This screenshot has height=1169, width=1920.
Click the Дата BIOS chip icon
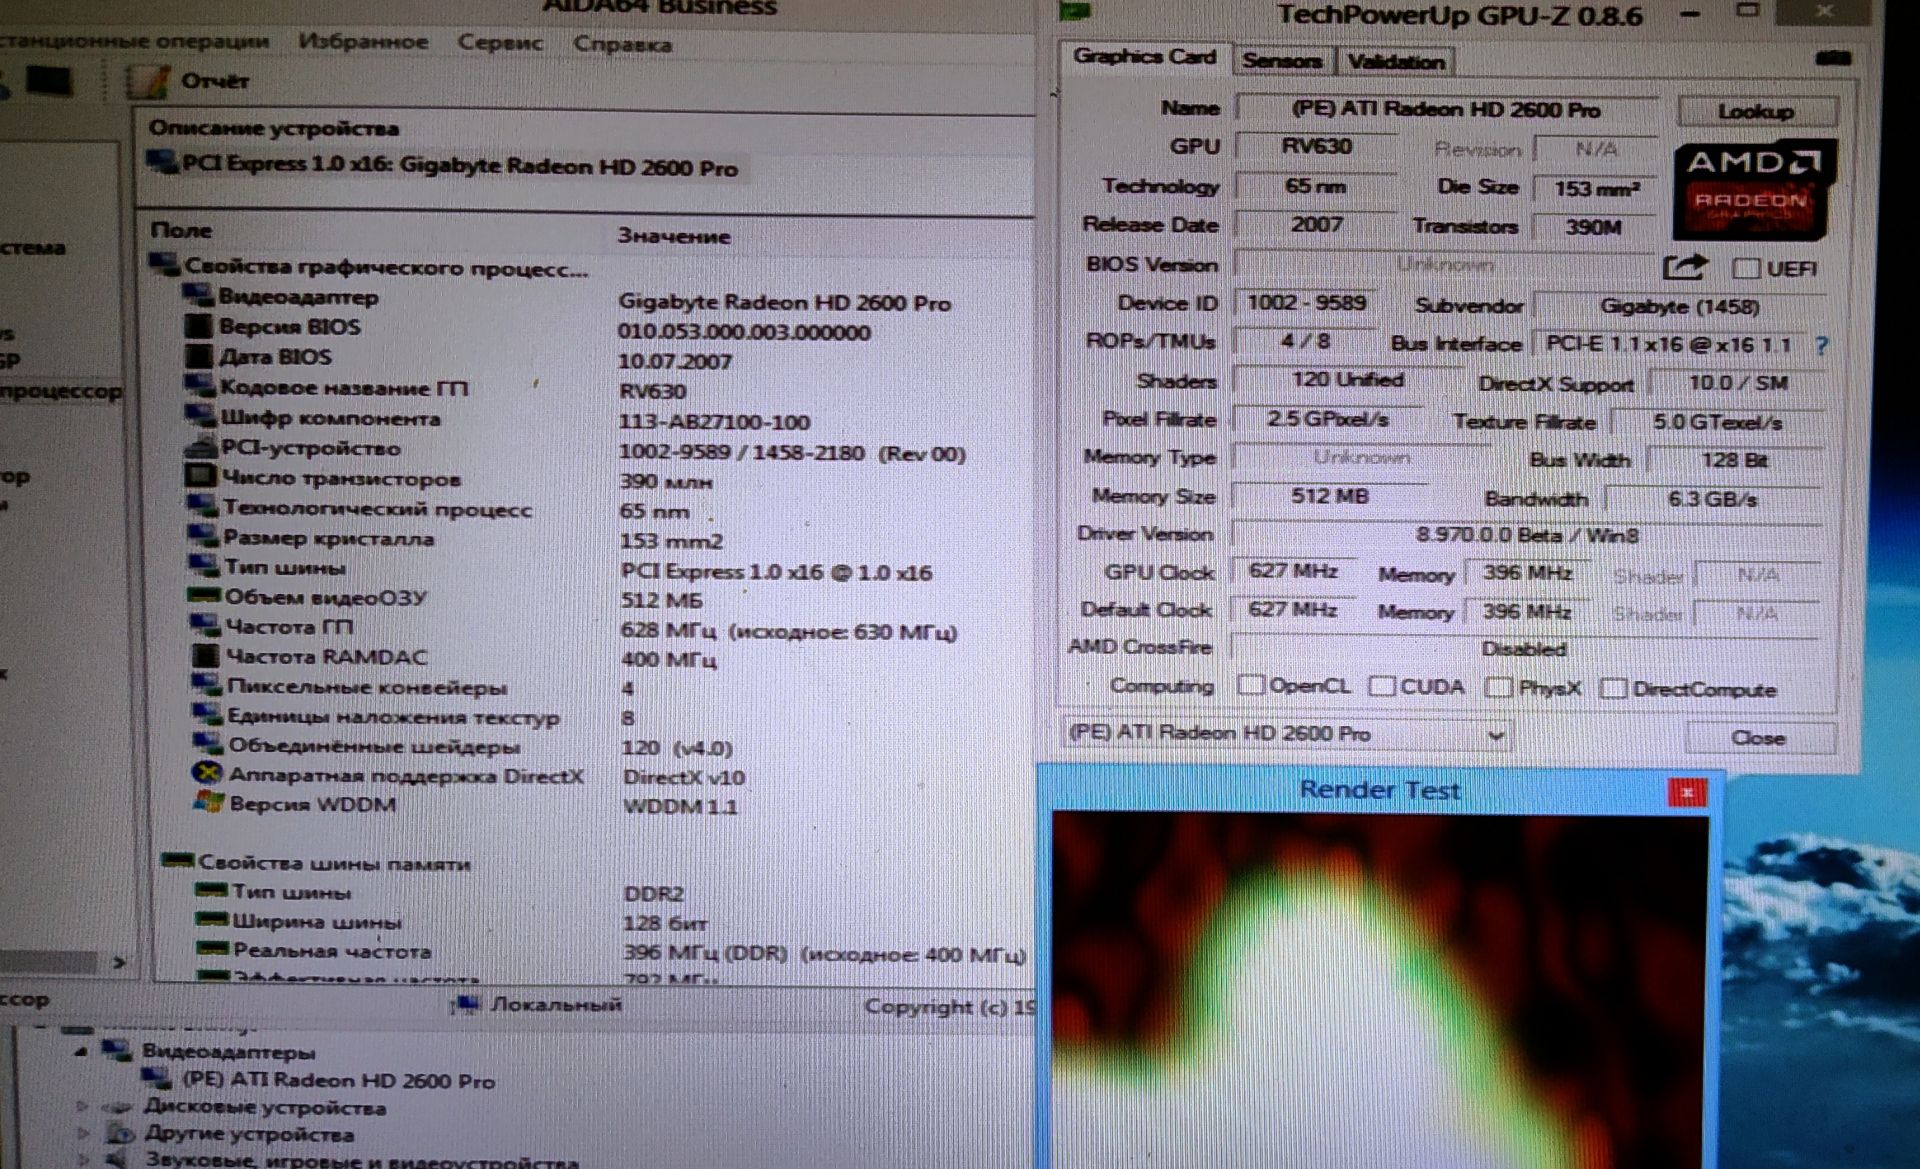(200, 356)
